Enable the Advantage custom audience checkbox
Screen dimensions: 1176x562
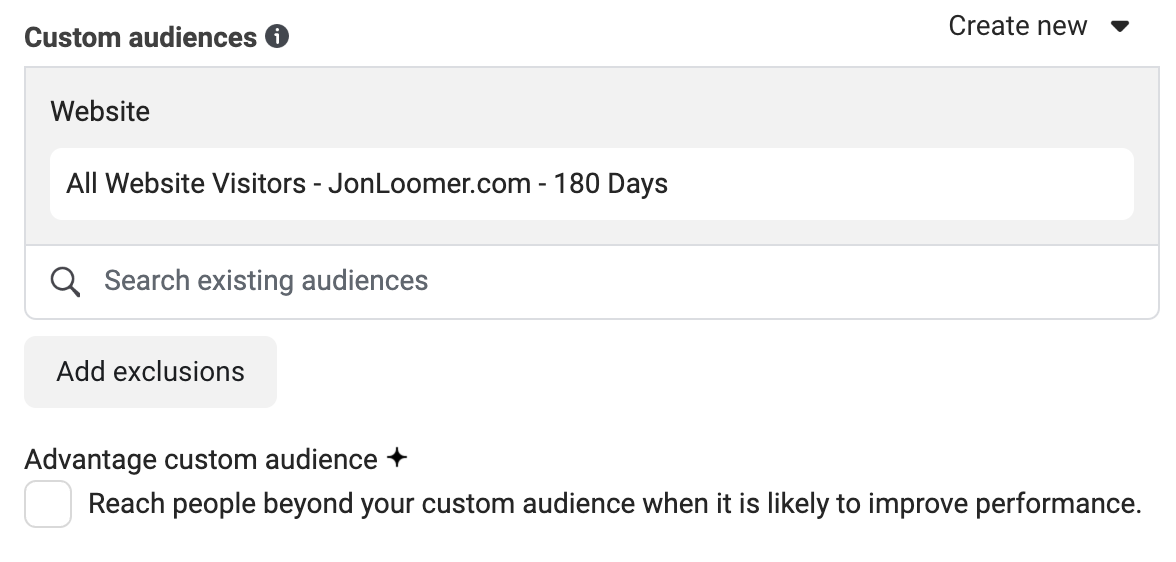[48, 504]
